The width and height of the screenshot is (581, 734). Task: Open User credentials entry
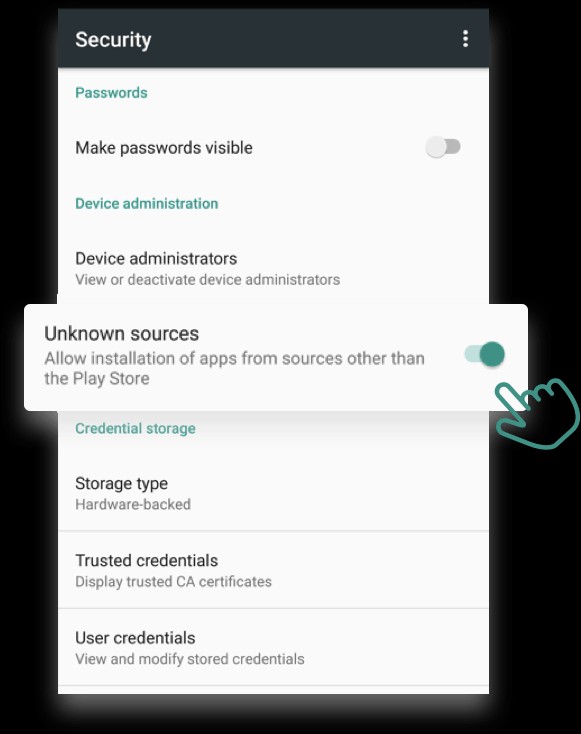tap(273, 647)
